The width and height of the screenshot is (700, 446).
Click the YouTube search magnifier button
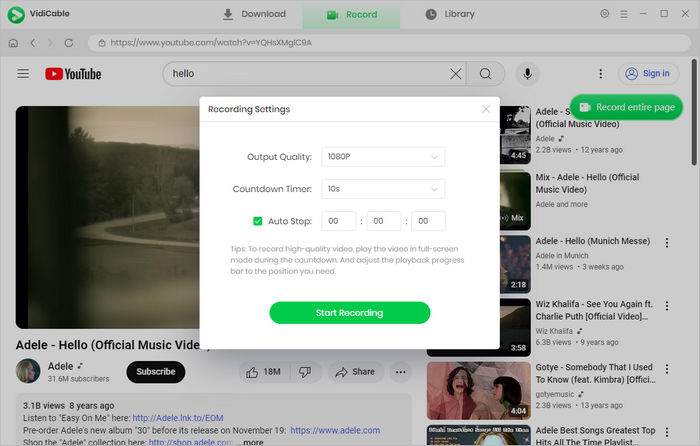(485, 74)
